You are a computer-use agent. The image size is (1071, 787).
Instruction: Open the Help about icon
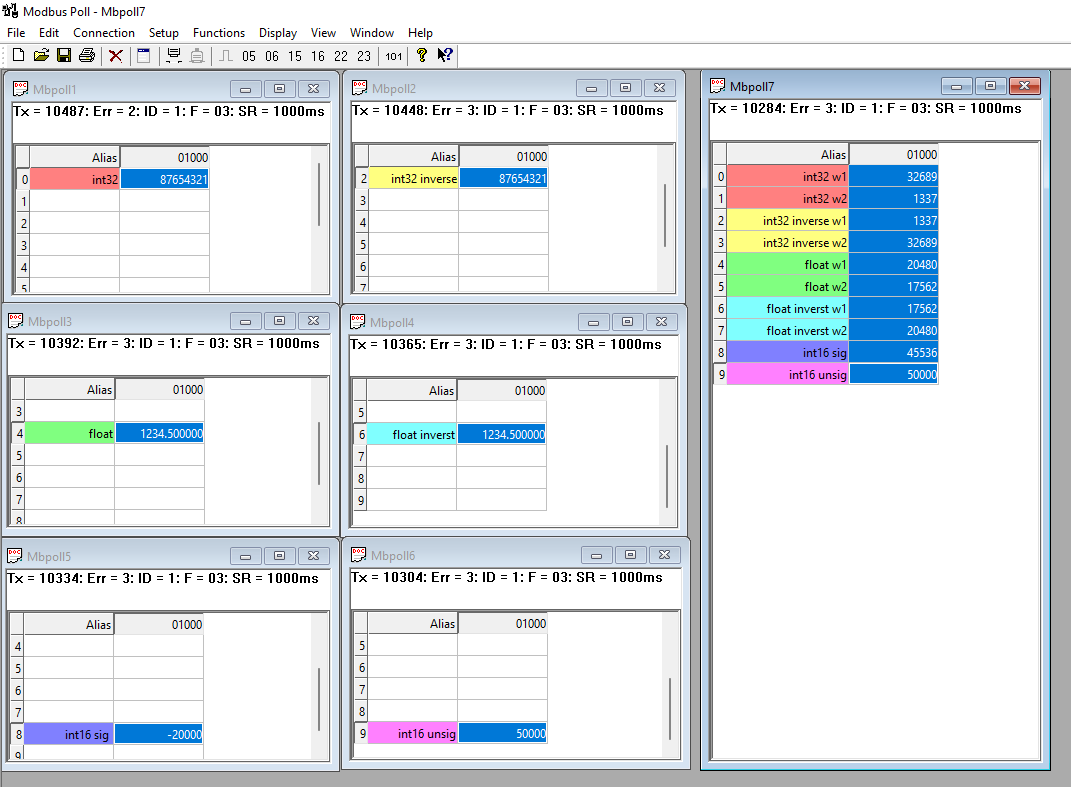[x=420, y=55]
